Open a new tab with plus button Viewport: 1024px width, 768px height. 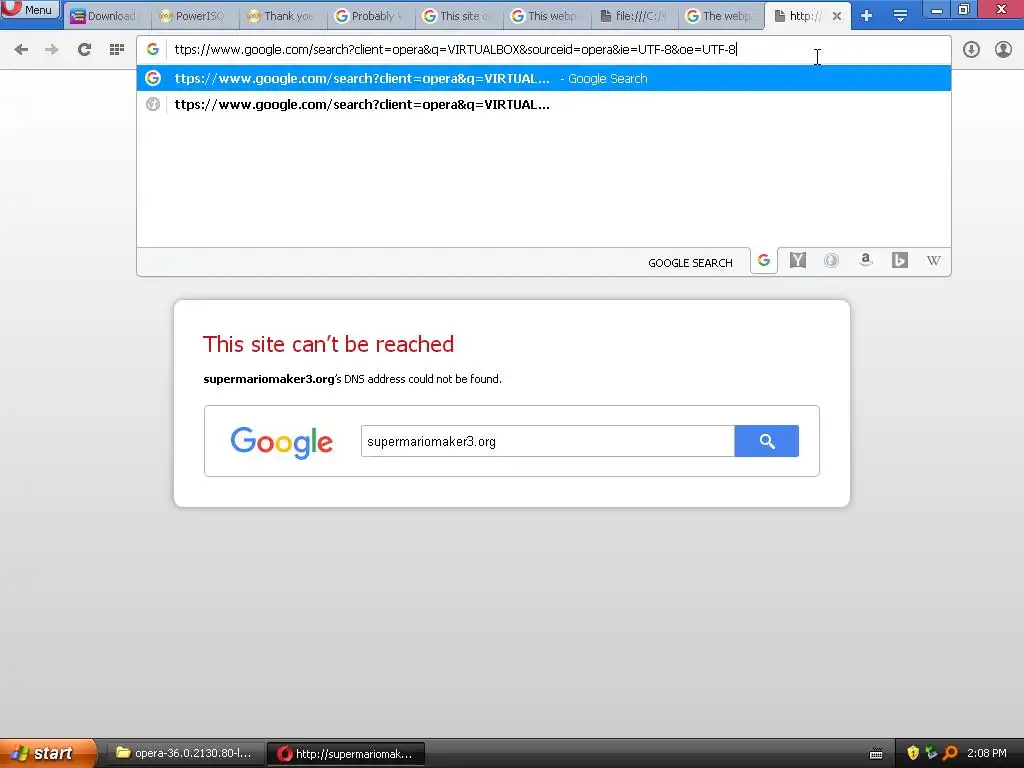[x=867, y=16]
